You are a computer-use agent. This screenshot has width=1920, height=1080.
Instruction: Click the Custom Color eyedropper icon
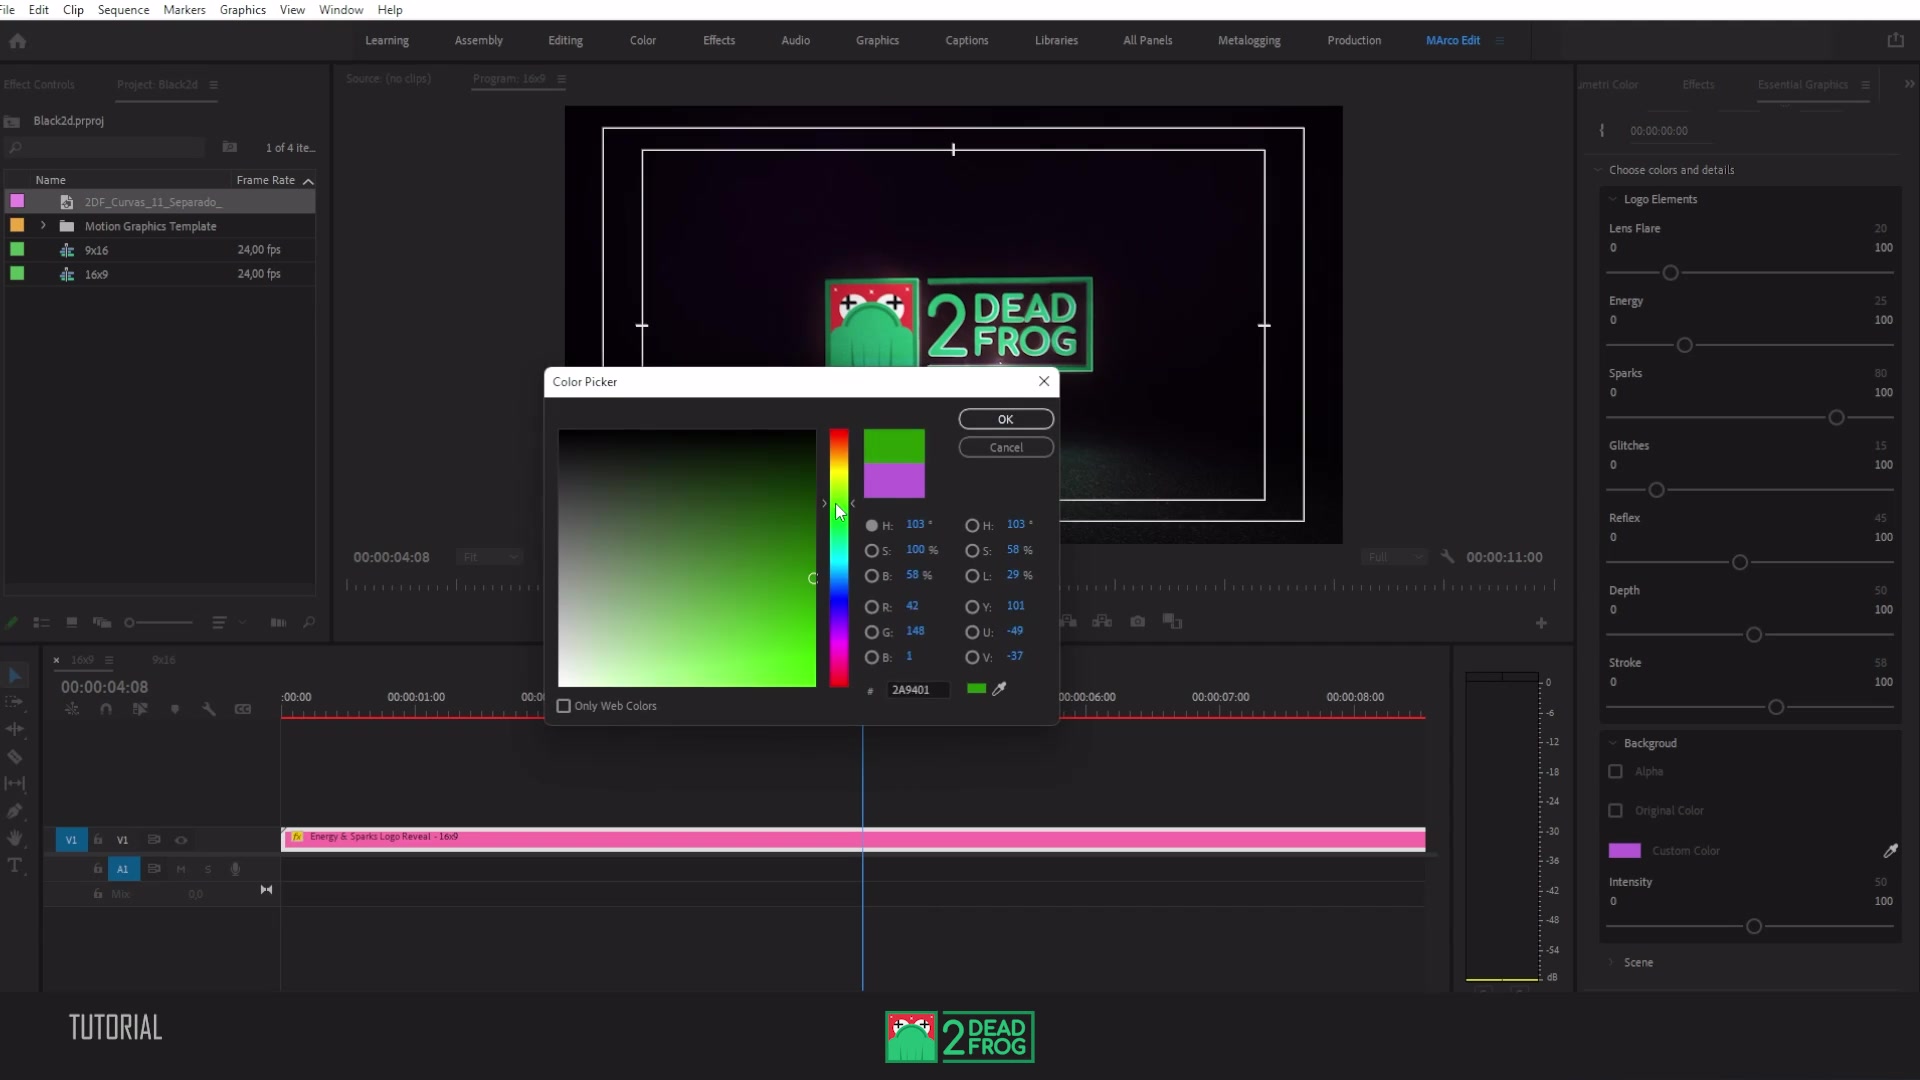[1890, 850]
